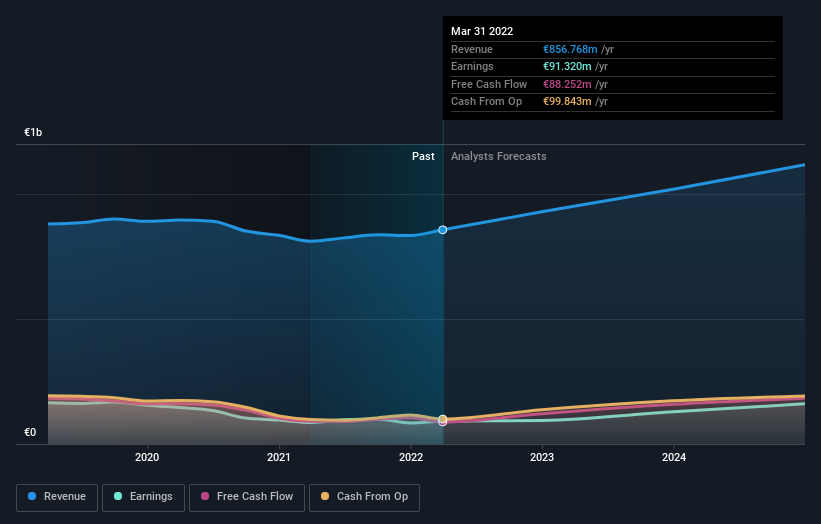Click the Past label
This screenshot has height=524, width=821.
tap(423, 157)
